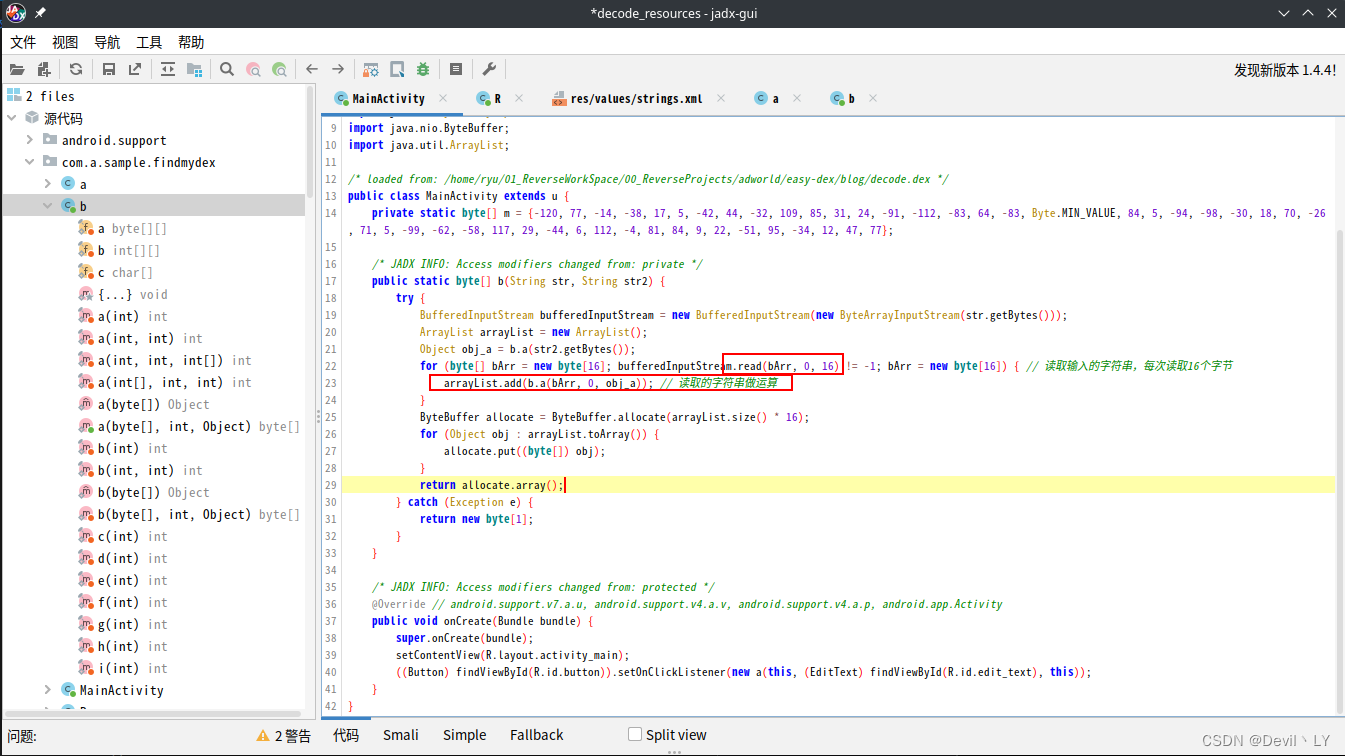Open text search with magnifier icon
1345x756 pixels.
(x=227, y=69)
